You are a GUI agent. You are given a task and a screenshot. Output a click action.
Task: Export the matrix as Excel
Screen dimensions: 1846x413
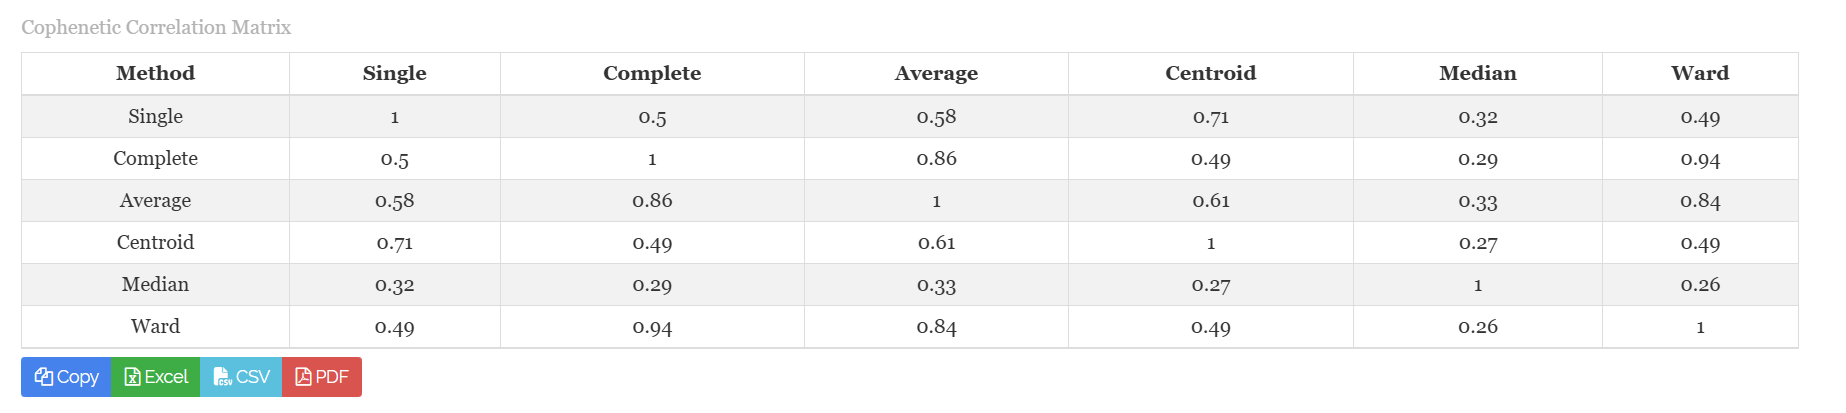[156, 377]
